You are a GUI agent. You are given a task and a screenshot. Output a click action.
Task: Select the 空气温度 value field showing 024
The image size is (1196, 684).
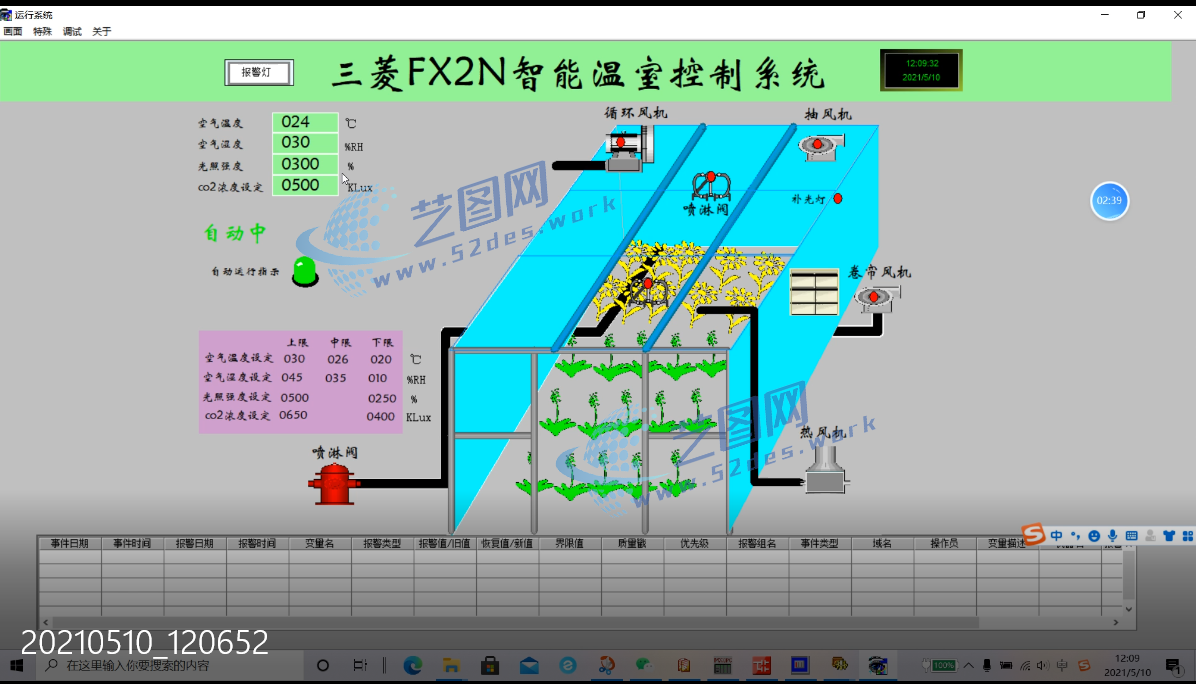click(x=305, y=122)
